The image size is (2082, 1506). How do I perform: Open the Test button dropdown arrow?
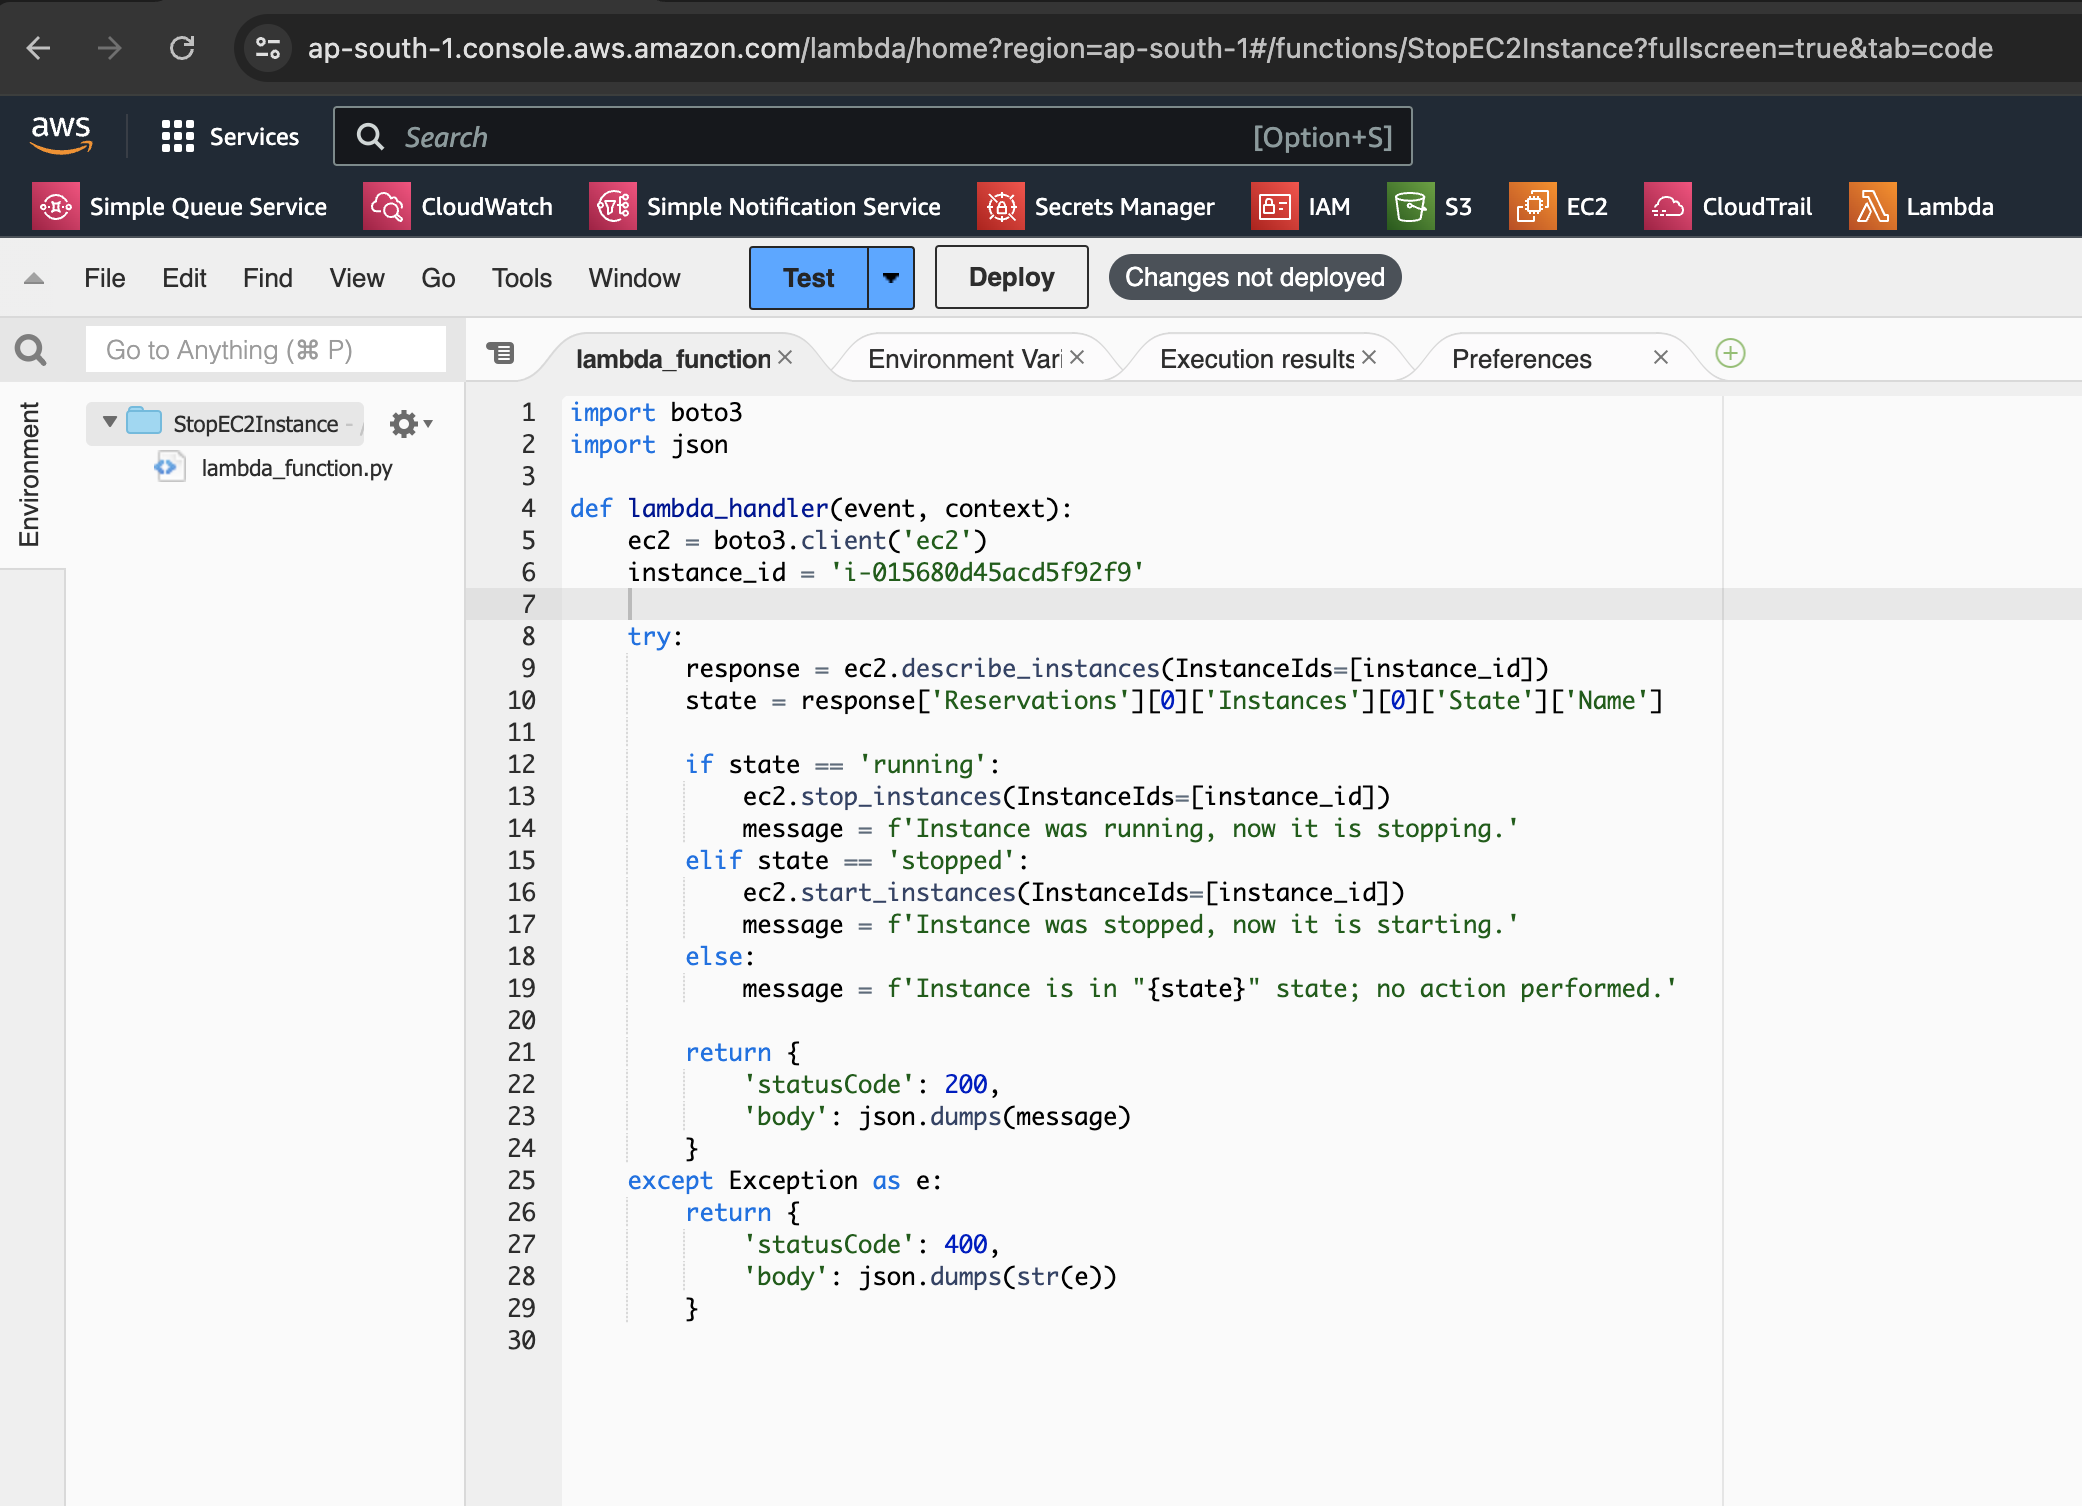tap(889, 277)
